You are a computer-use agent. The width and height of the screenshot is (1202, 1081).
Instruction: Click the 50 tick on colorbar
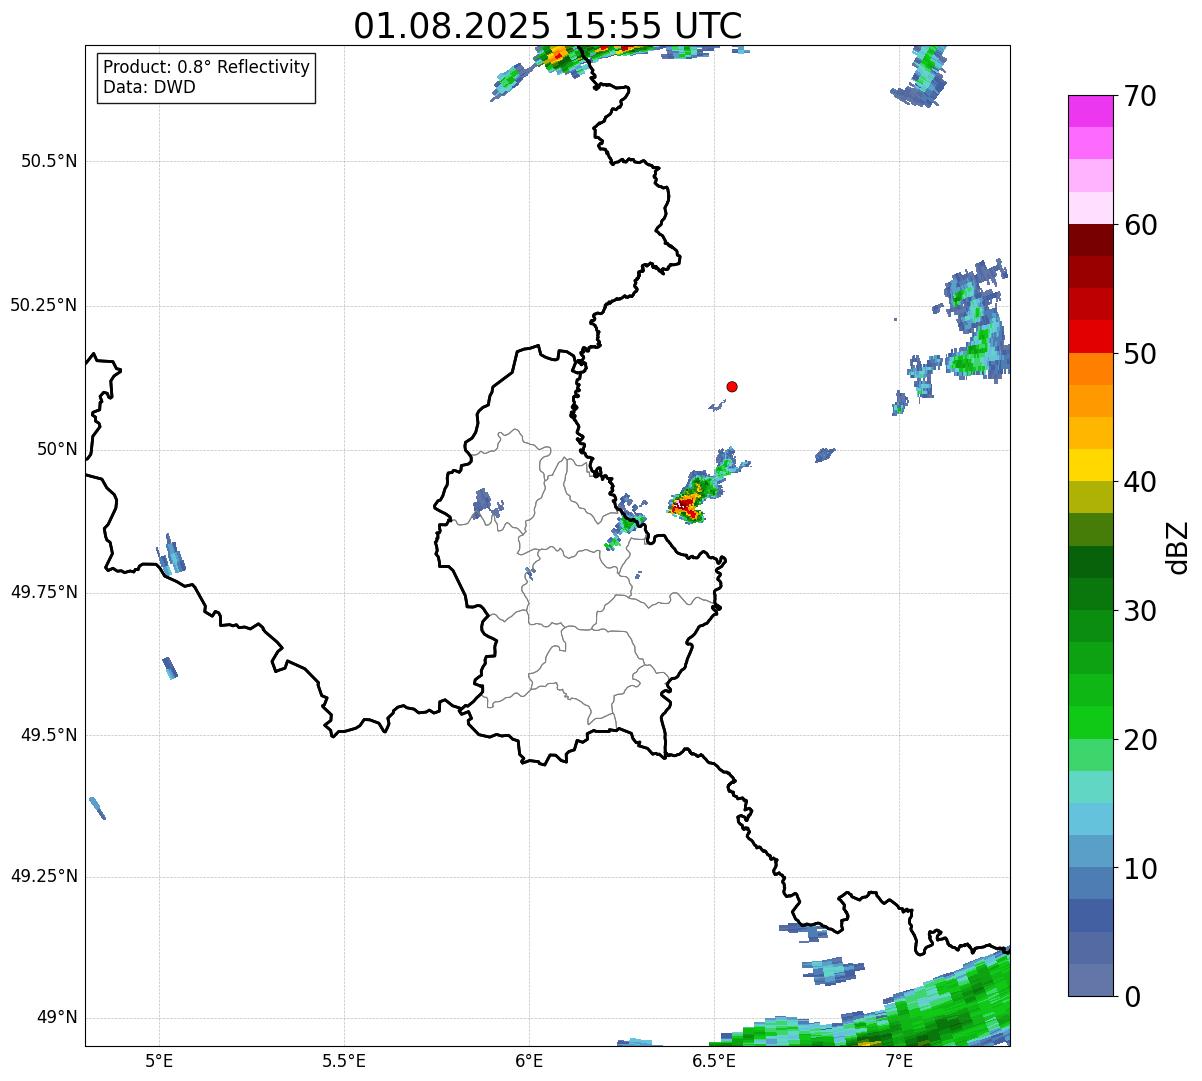click(1140, 354)
